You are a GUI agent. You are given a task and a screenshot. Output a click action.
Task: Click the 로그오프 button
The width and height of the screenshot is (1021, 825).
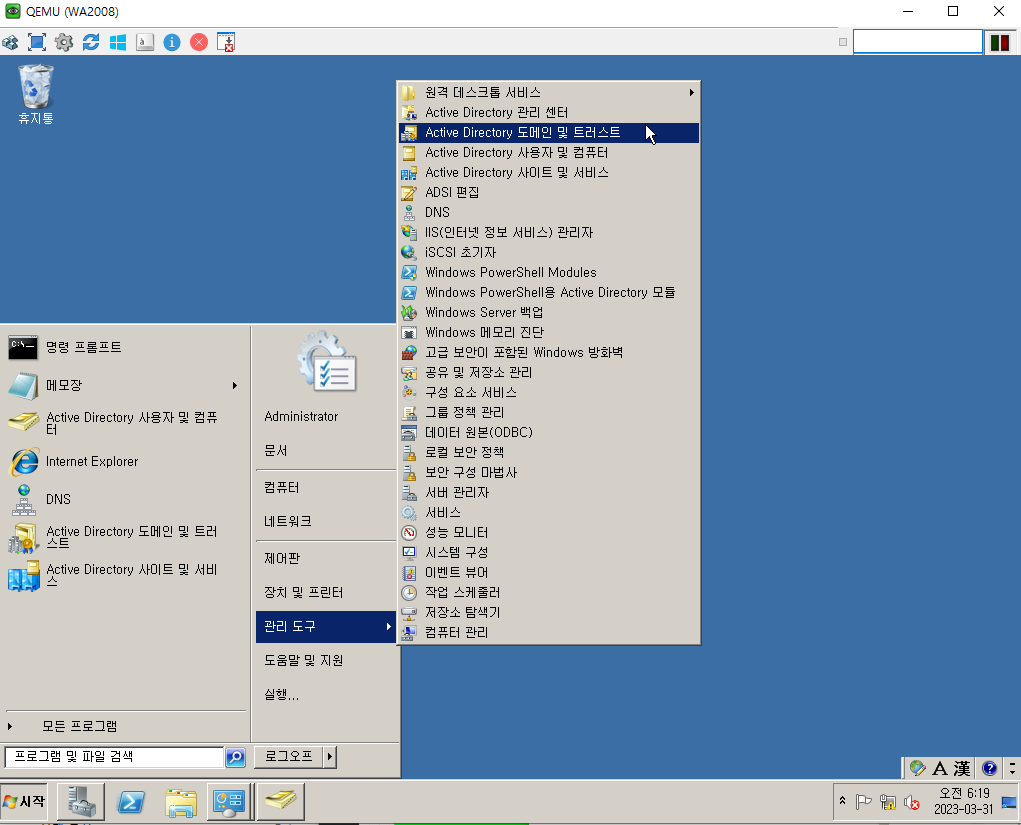(288, 757)
